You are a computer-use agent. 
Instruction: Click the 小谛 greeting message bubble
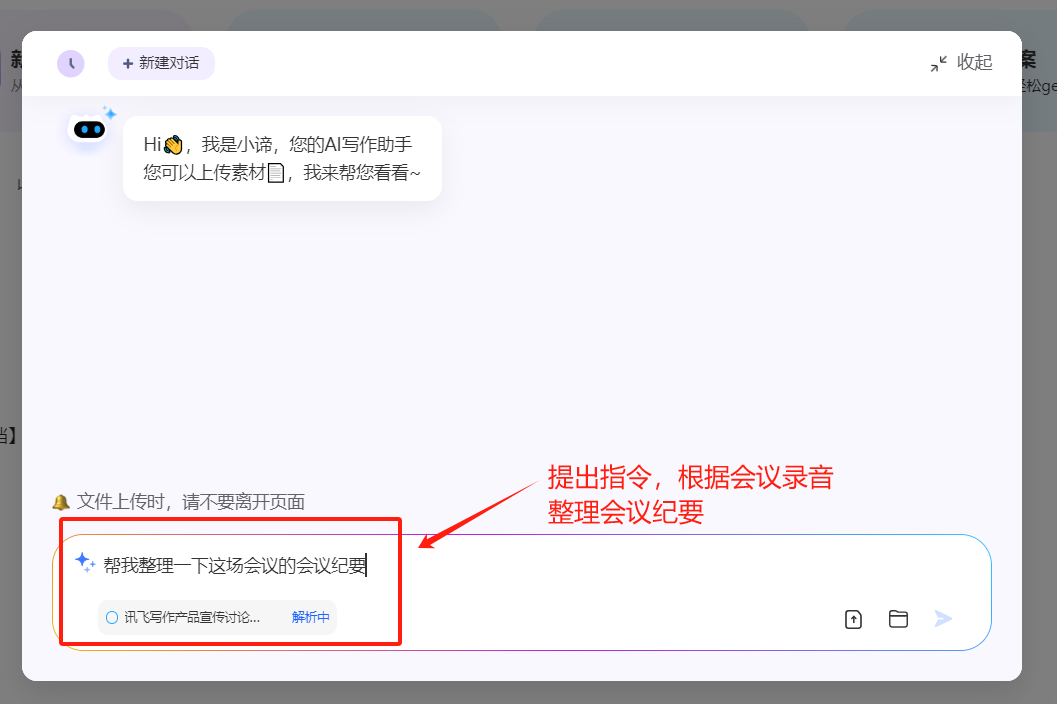click(282, 158)
